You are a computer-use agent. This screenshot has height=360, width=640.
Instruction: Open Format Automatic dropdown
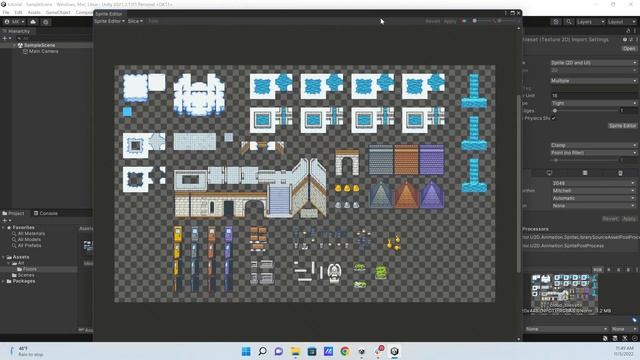point(593,198)
